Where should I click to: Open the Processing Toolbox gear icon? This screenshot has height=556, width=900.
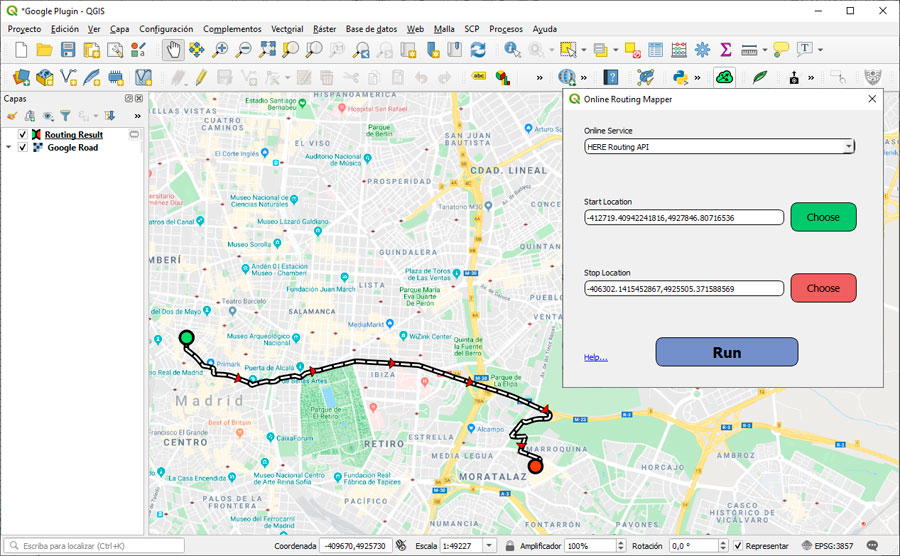pyautogui.click(x=703, y=50)
